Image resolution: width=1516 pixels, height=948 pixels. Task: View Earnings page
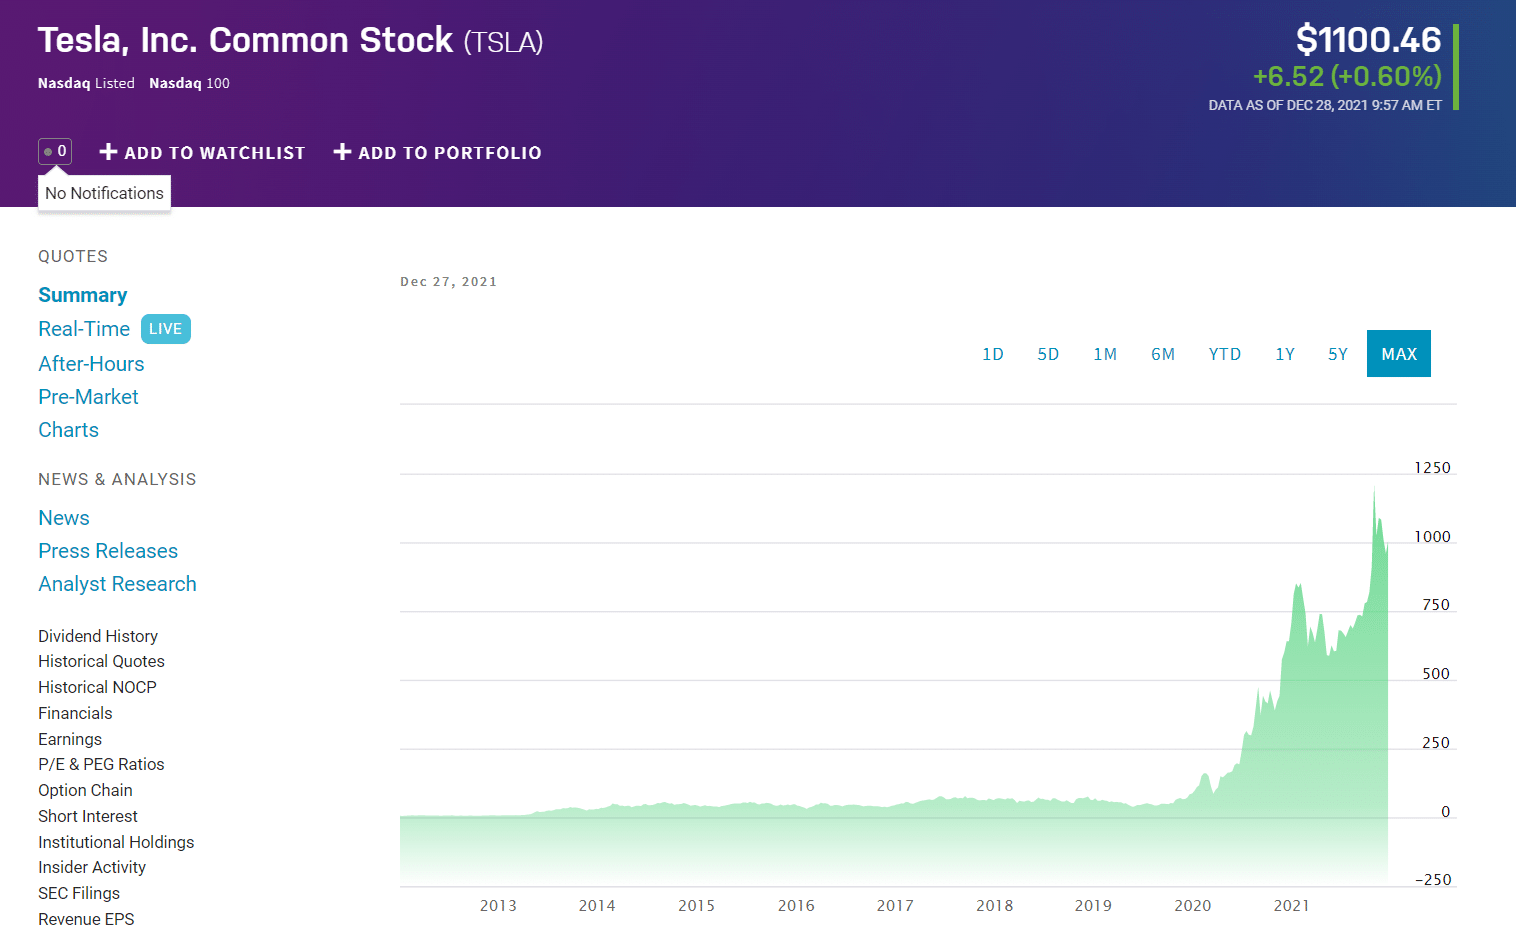[70, 739]
